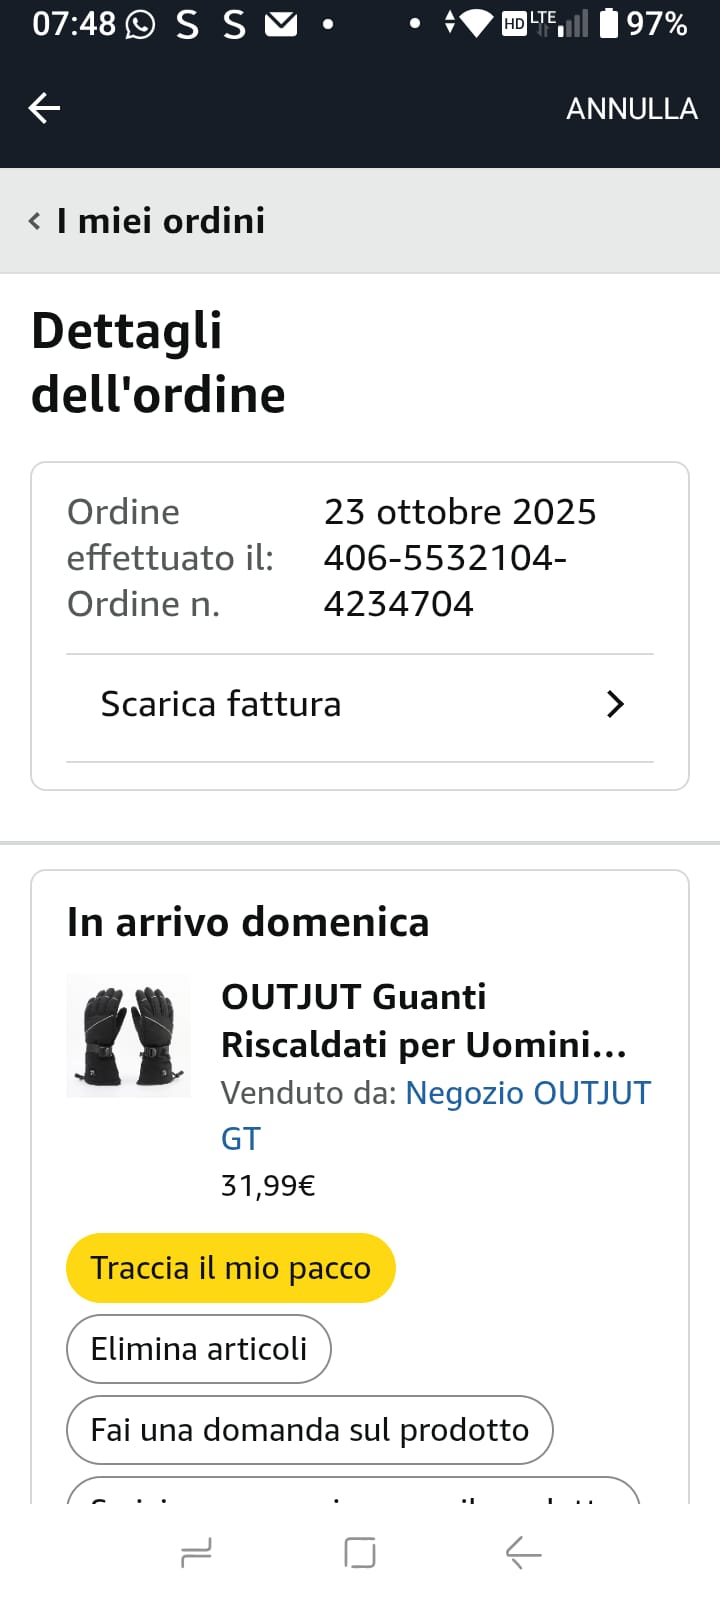Tap Android home navigation icon
The height and width of the screenshot is (1600, 720).
(360, 1553)
